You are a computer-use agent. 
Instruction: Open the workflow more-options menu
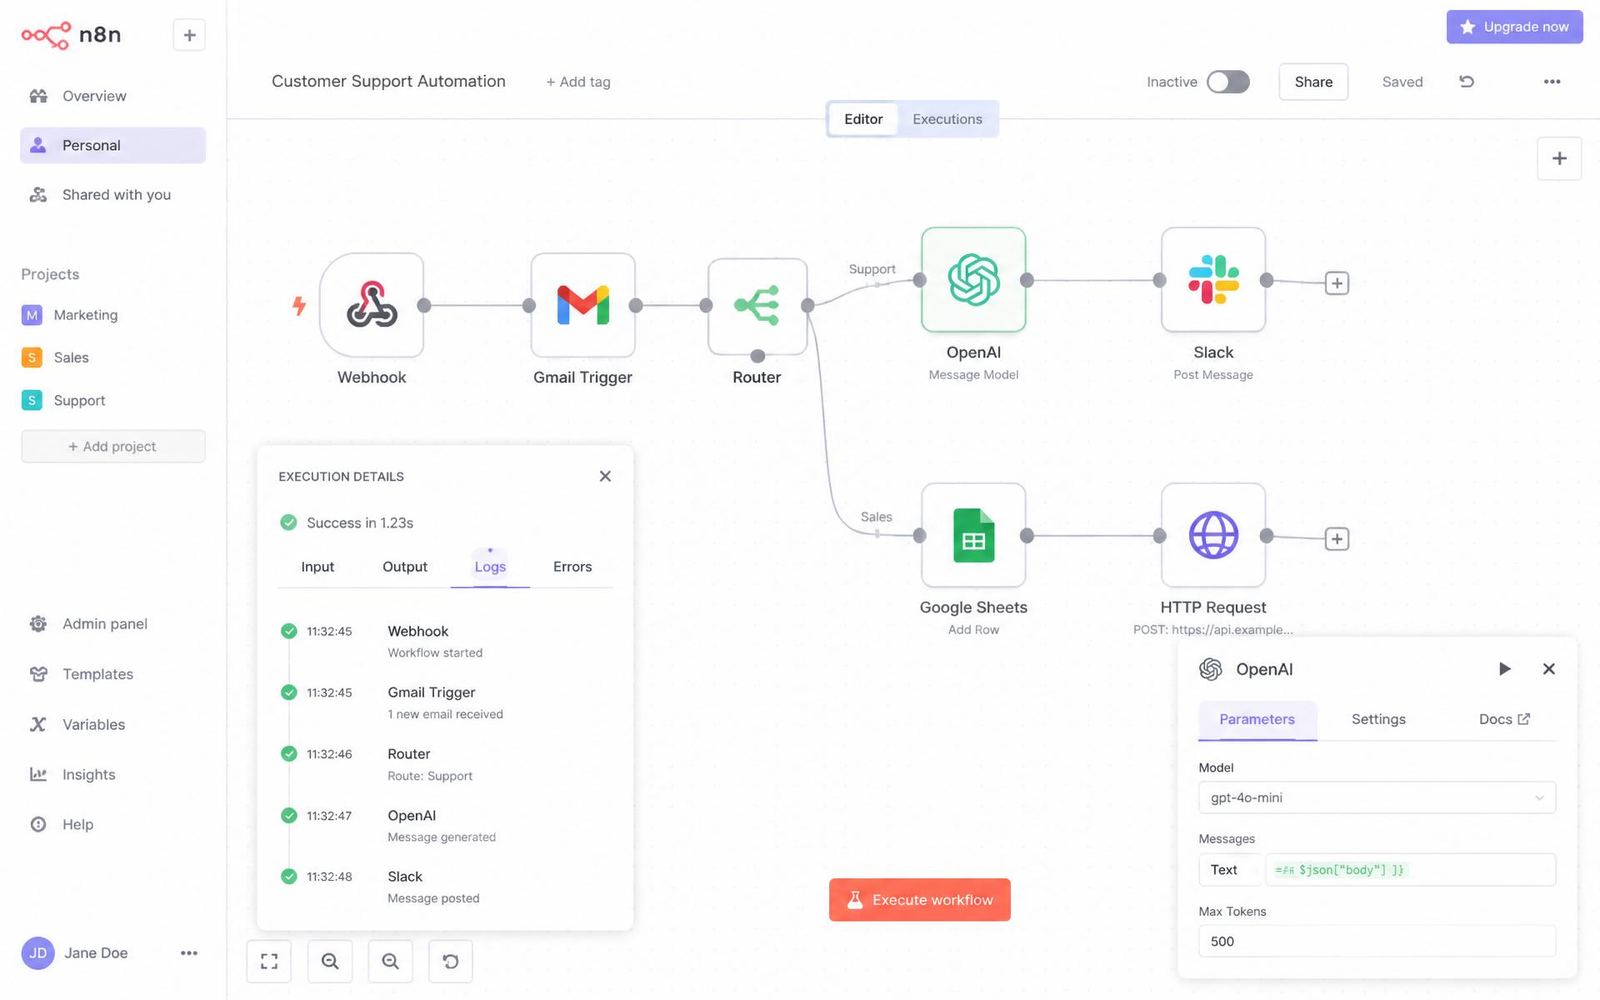[1552, 82]
